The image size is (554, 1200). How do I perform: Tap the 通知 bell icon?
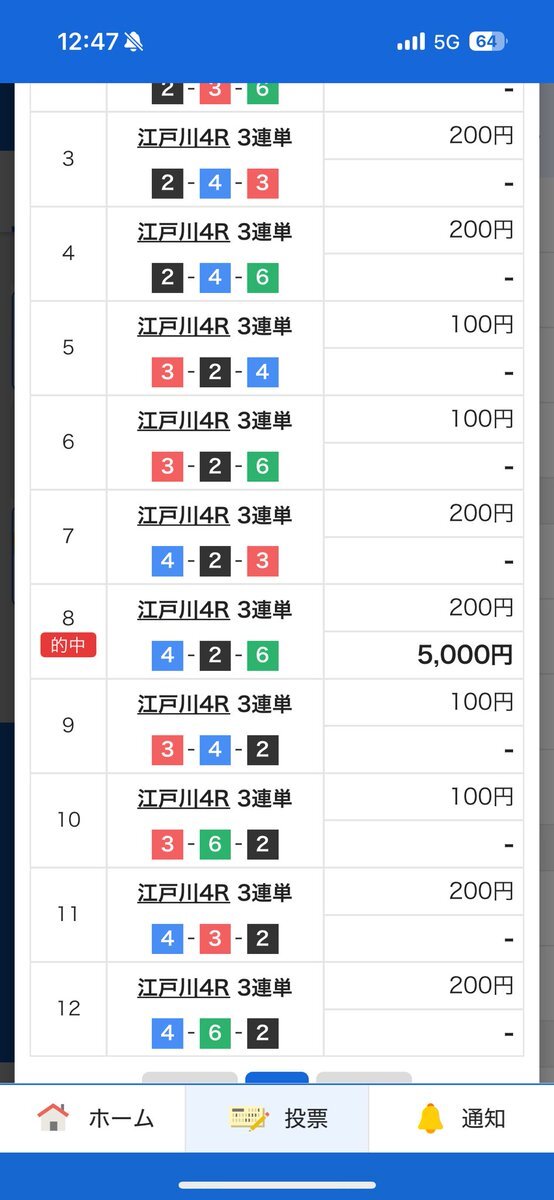[x=430, y=1118]
